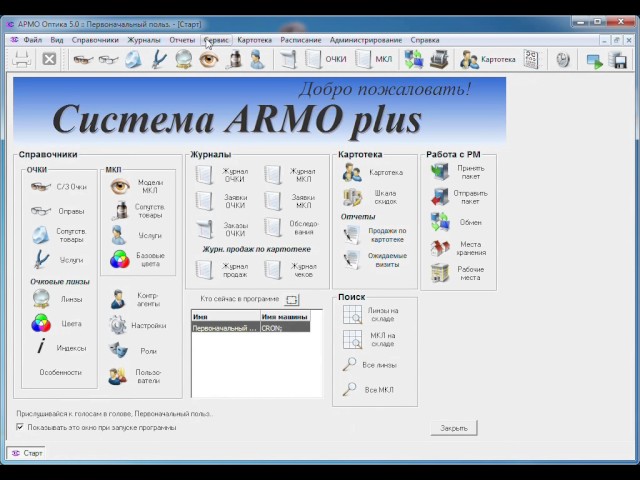Open Журнал продаж

click(x=222, y=270)
